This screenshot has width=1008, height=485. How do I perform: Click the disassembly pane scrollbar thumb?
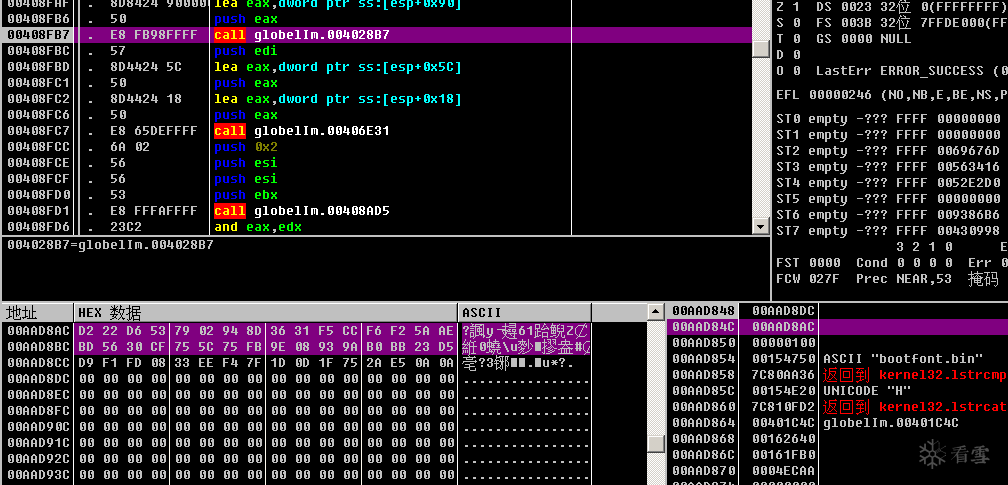761,49
